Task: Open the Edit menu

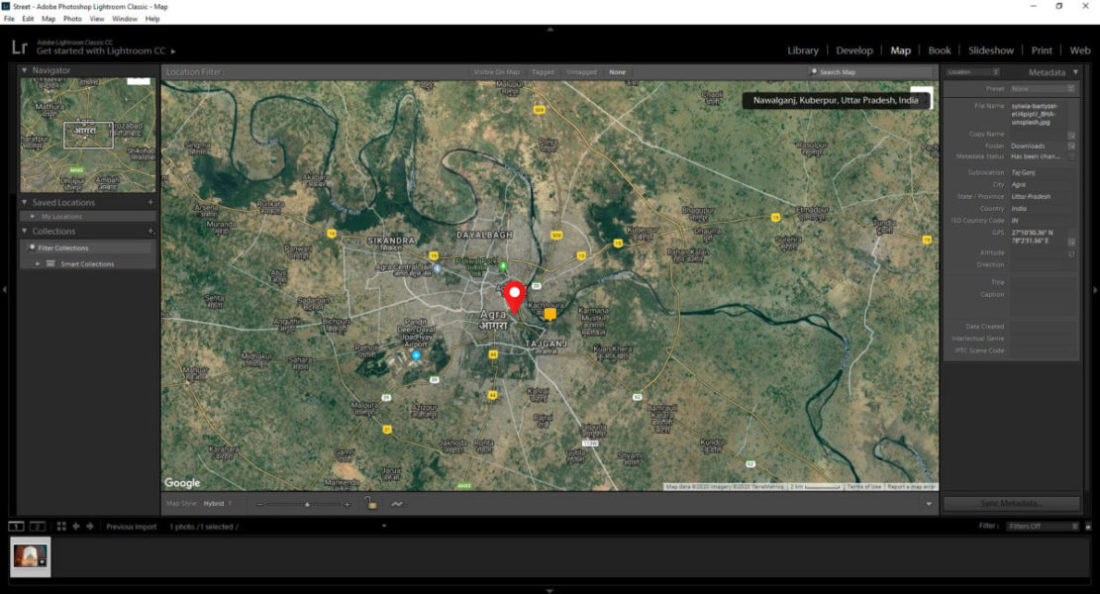Action: pyautogui.click(x=28, y=19)
